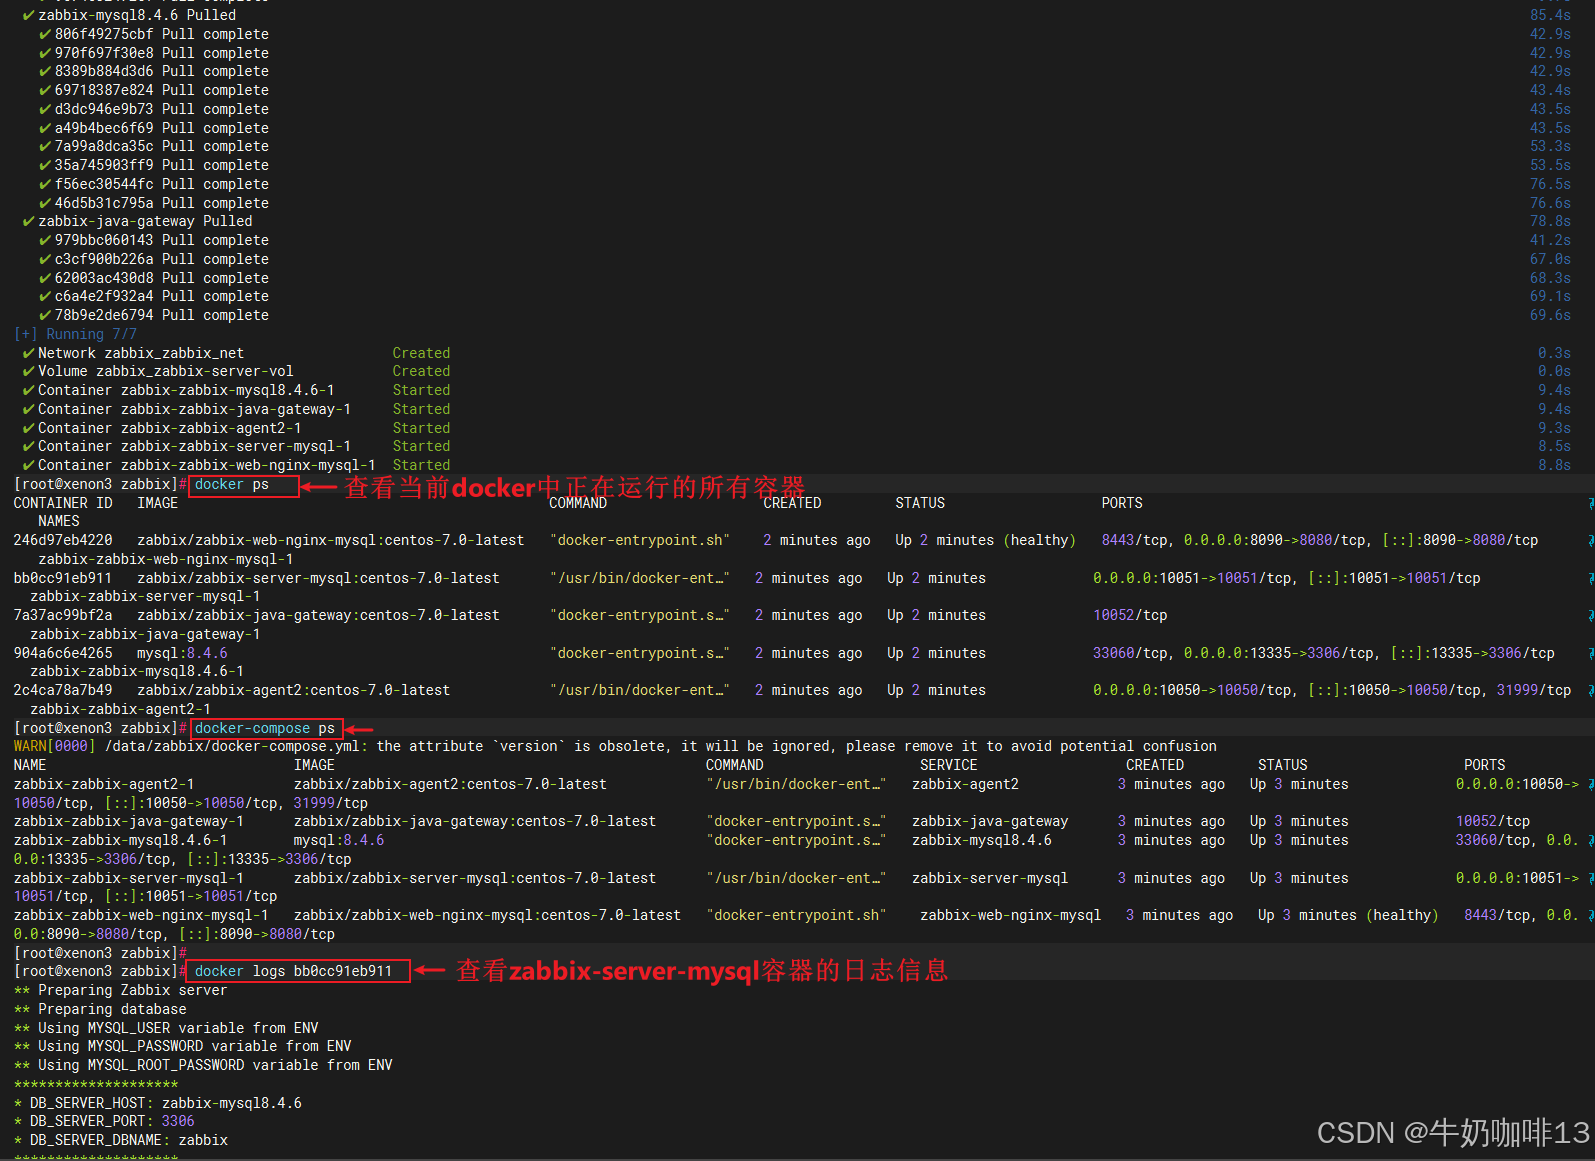The width and height of the screenshot is (1595, 1161).
Task: Click pull time value '85.4s'
Action: point(1550,15)
